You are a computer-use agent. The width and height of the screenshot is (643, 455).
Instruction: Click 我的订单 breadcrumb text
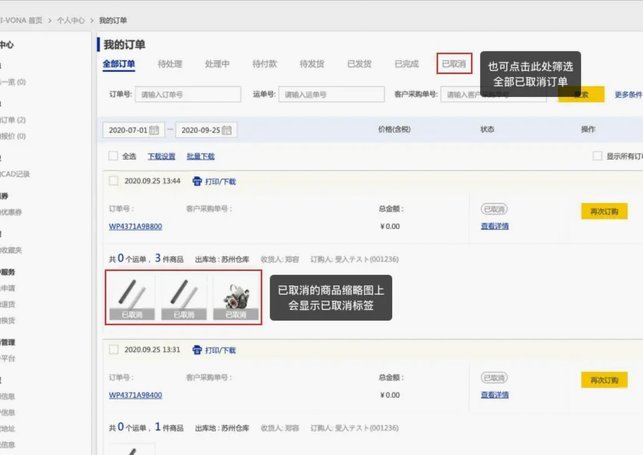[113, 20]
